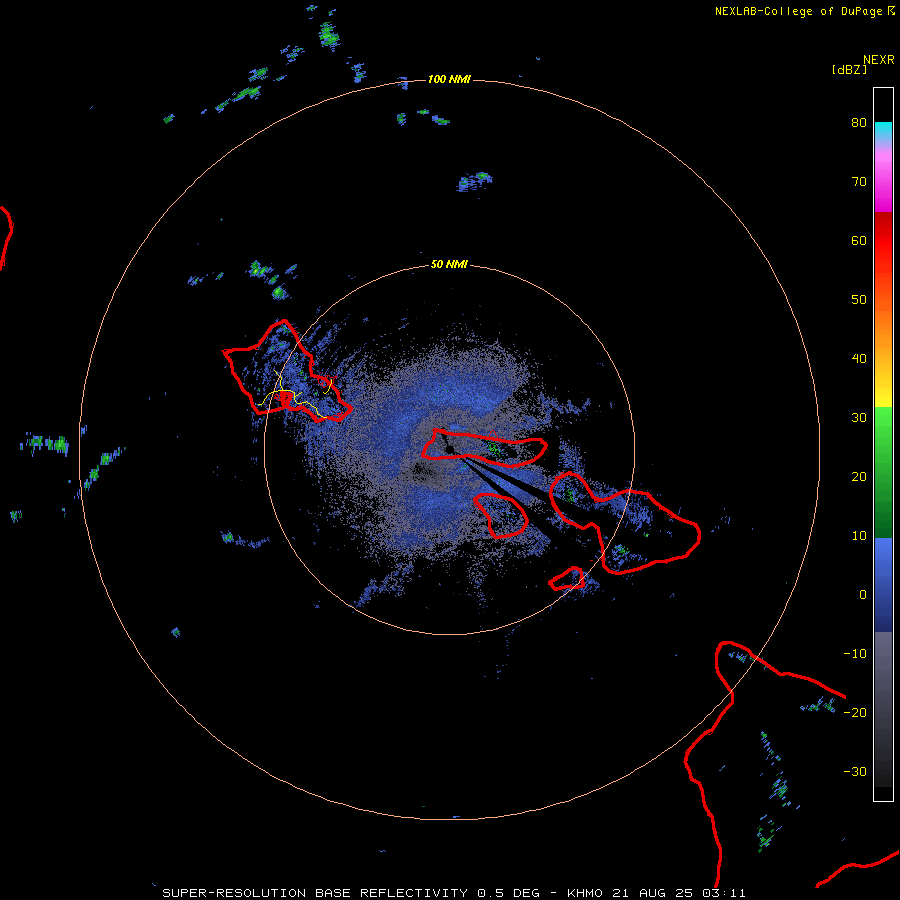Click the 100 NMI range ring label
This screenshot has width=900, height=900.
(449, 79)
